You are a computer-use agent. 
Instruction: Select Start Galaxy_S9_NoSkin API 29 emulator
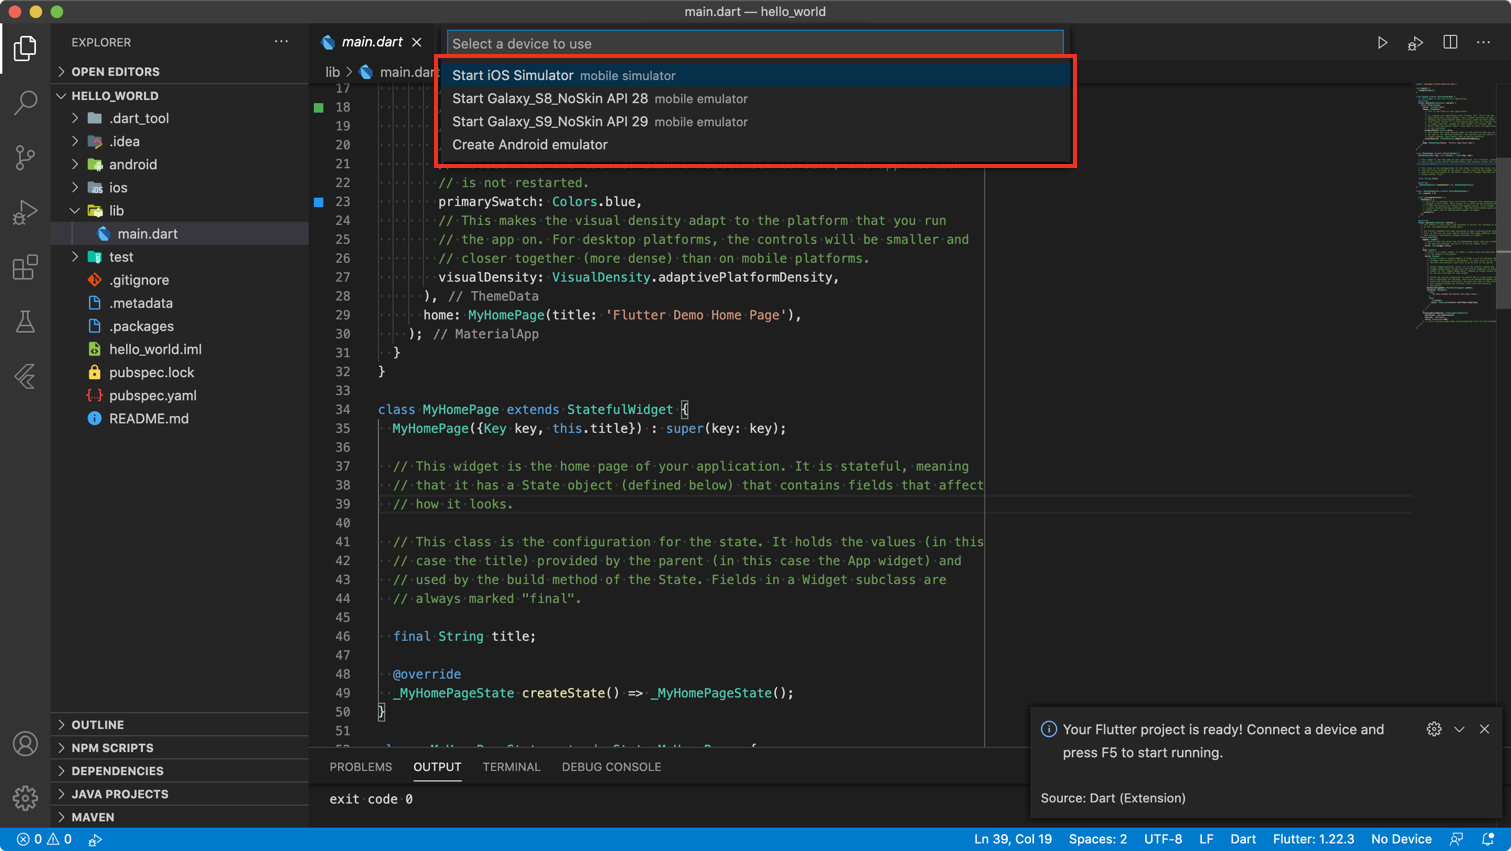(x=755, y=121)
